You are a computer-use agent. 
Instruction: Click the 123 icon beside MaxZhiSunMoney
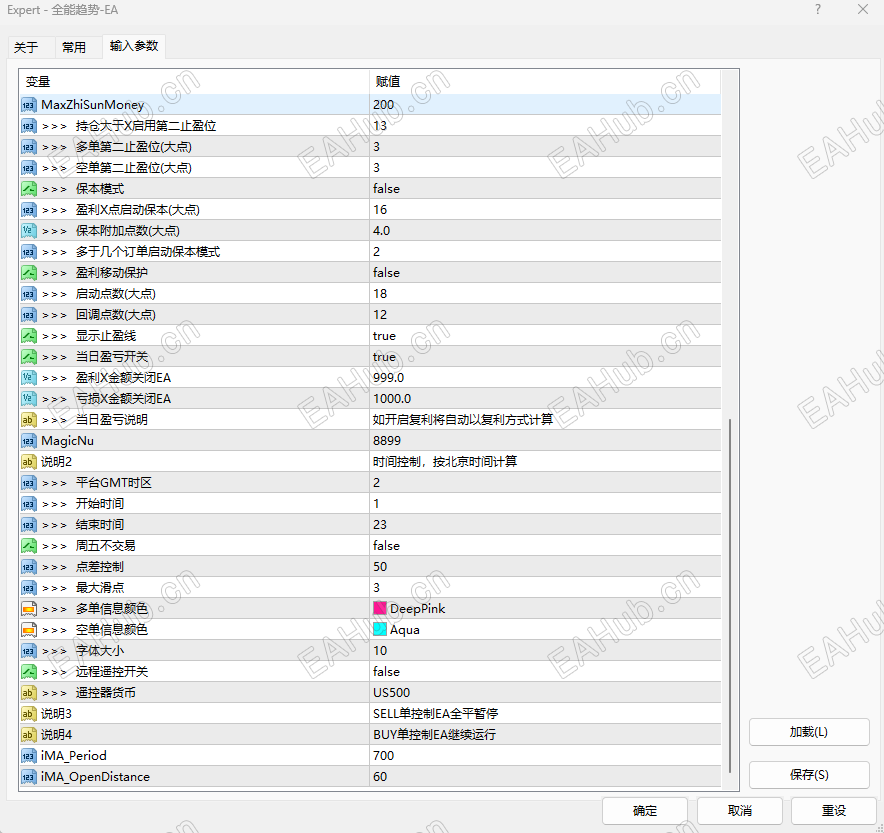click(x=27, y=105)
